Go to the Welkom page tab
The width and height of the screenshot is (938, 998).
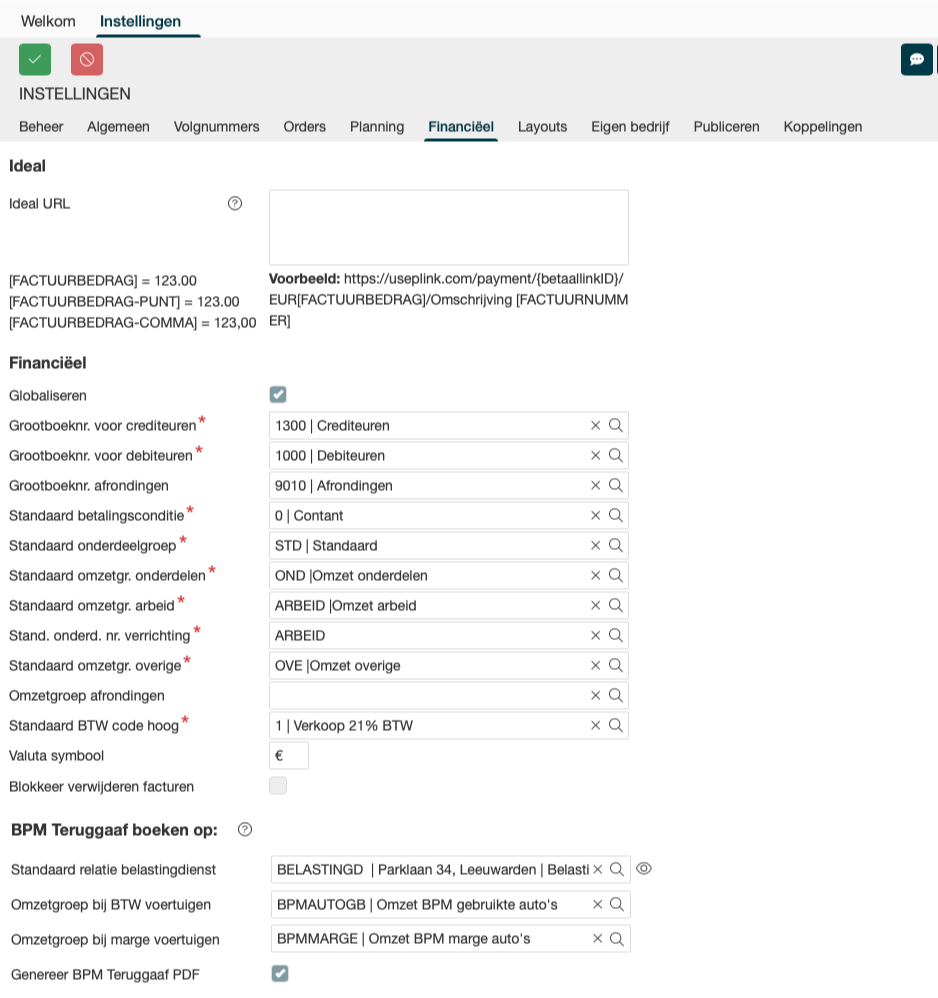[x=48, y=21]
